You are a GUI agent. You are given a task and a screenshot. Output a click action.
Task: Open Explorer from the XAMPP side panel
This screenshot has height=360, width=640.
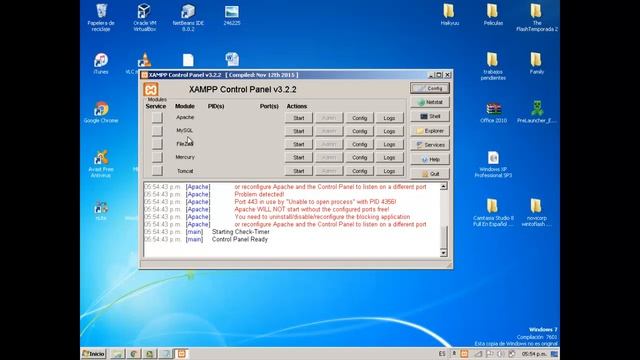pos(430,131)
